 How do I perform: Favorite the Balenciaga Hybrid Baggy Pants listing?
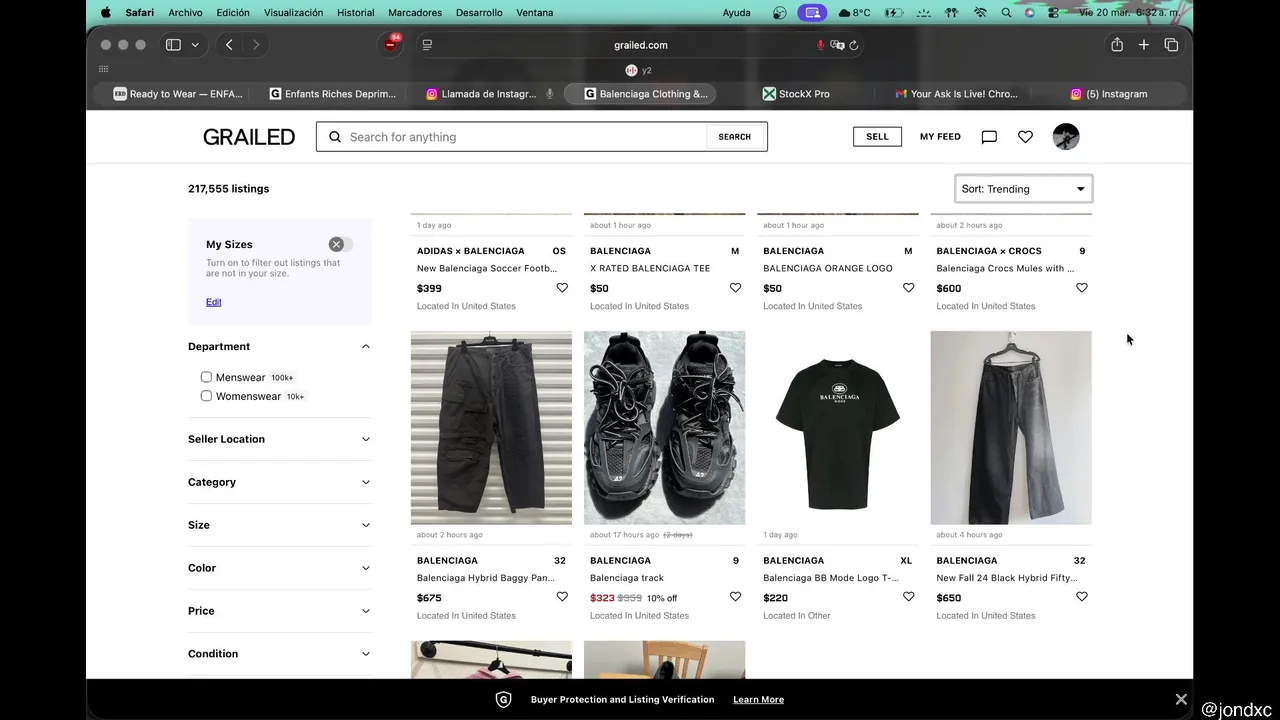pyautogui.click(x=562, y=597)
